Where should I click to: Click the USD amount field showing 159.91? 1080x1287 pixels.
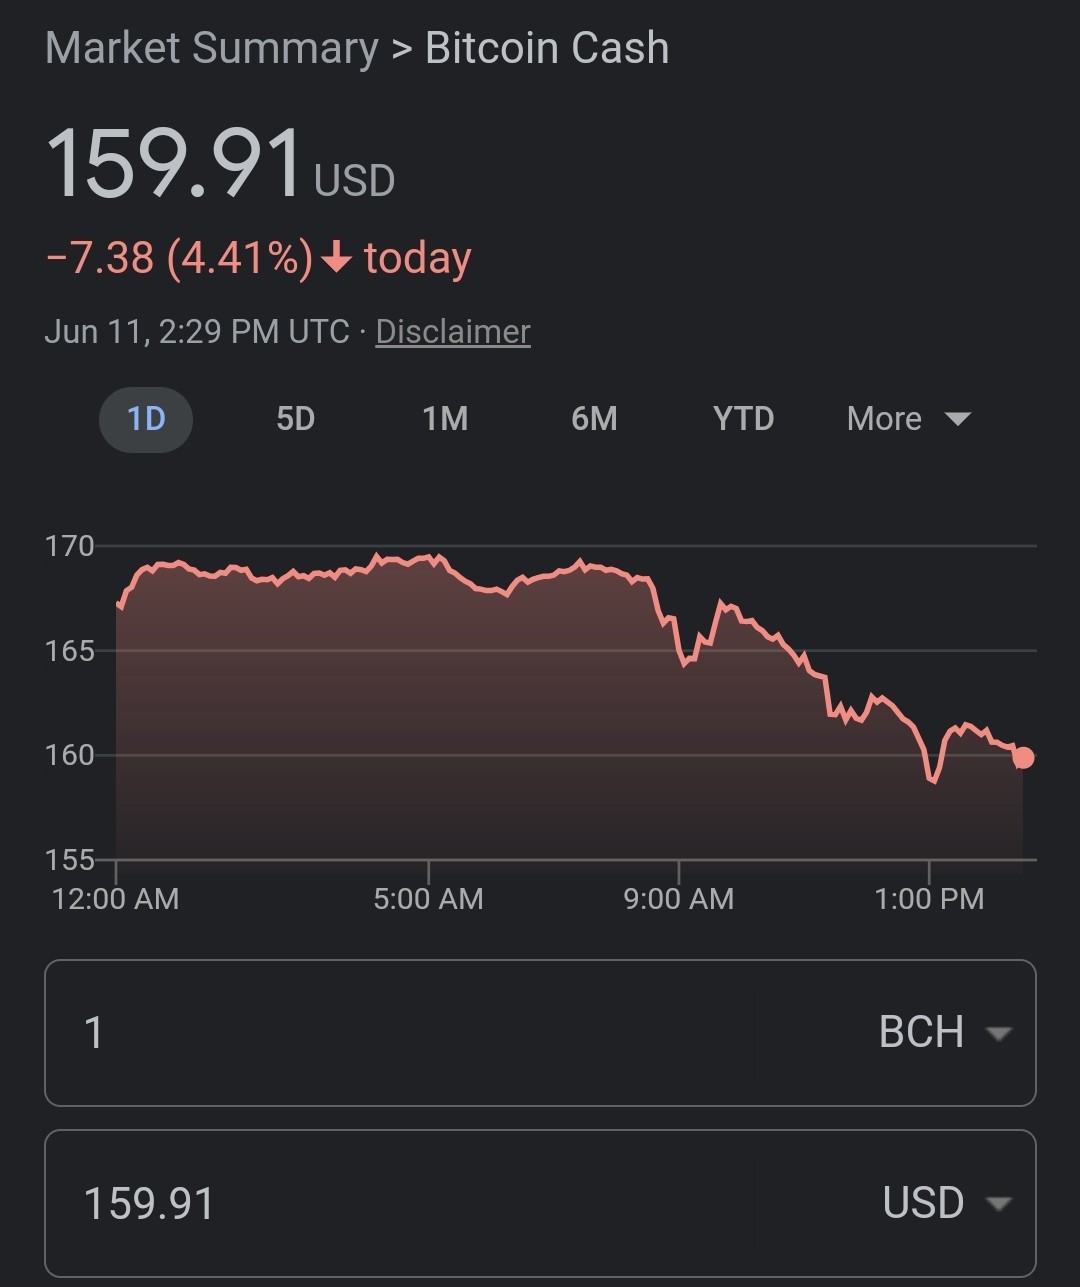[x=400, y=1203]
